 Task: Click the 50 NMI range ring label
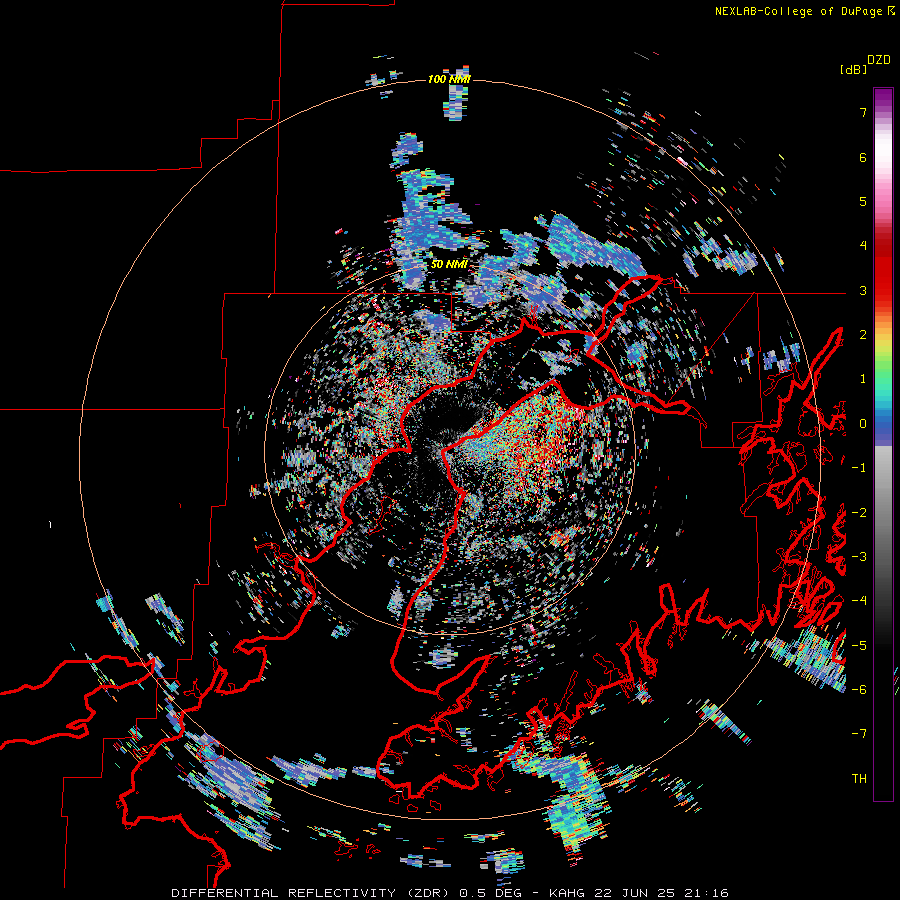(449, 265)
